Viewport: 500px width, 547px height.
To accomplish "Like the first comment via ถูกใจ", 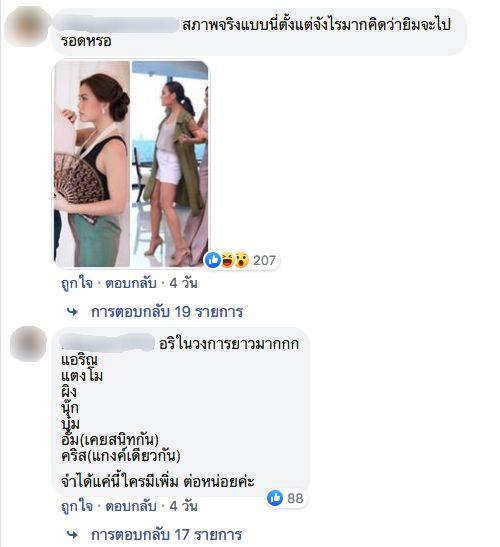I will [77, 283].
